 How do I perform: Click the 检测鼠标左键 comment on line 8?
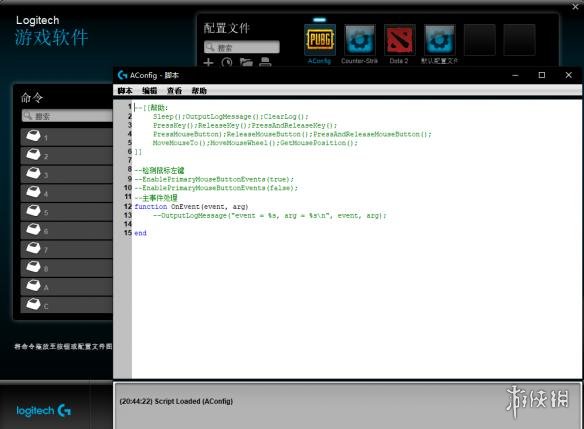pyautogui.click(x=159, y=170)
